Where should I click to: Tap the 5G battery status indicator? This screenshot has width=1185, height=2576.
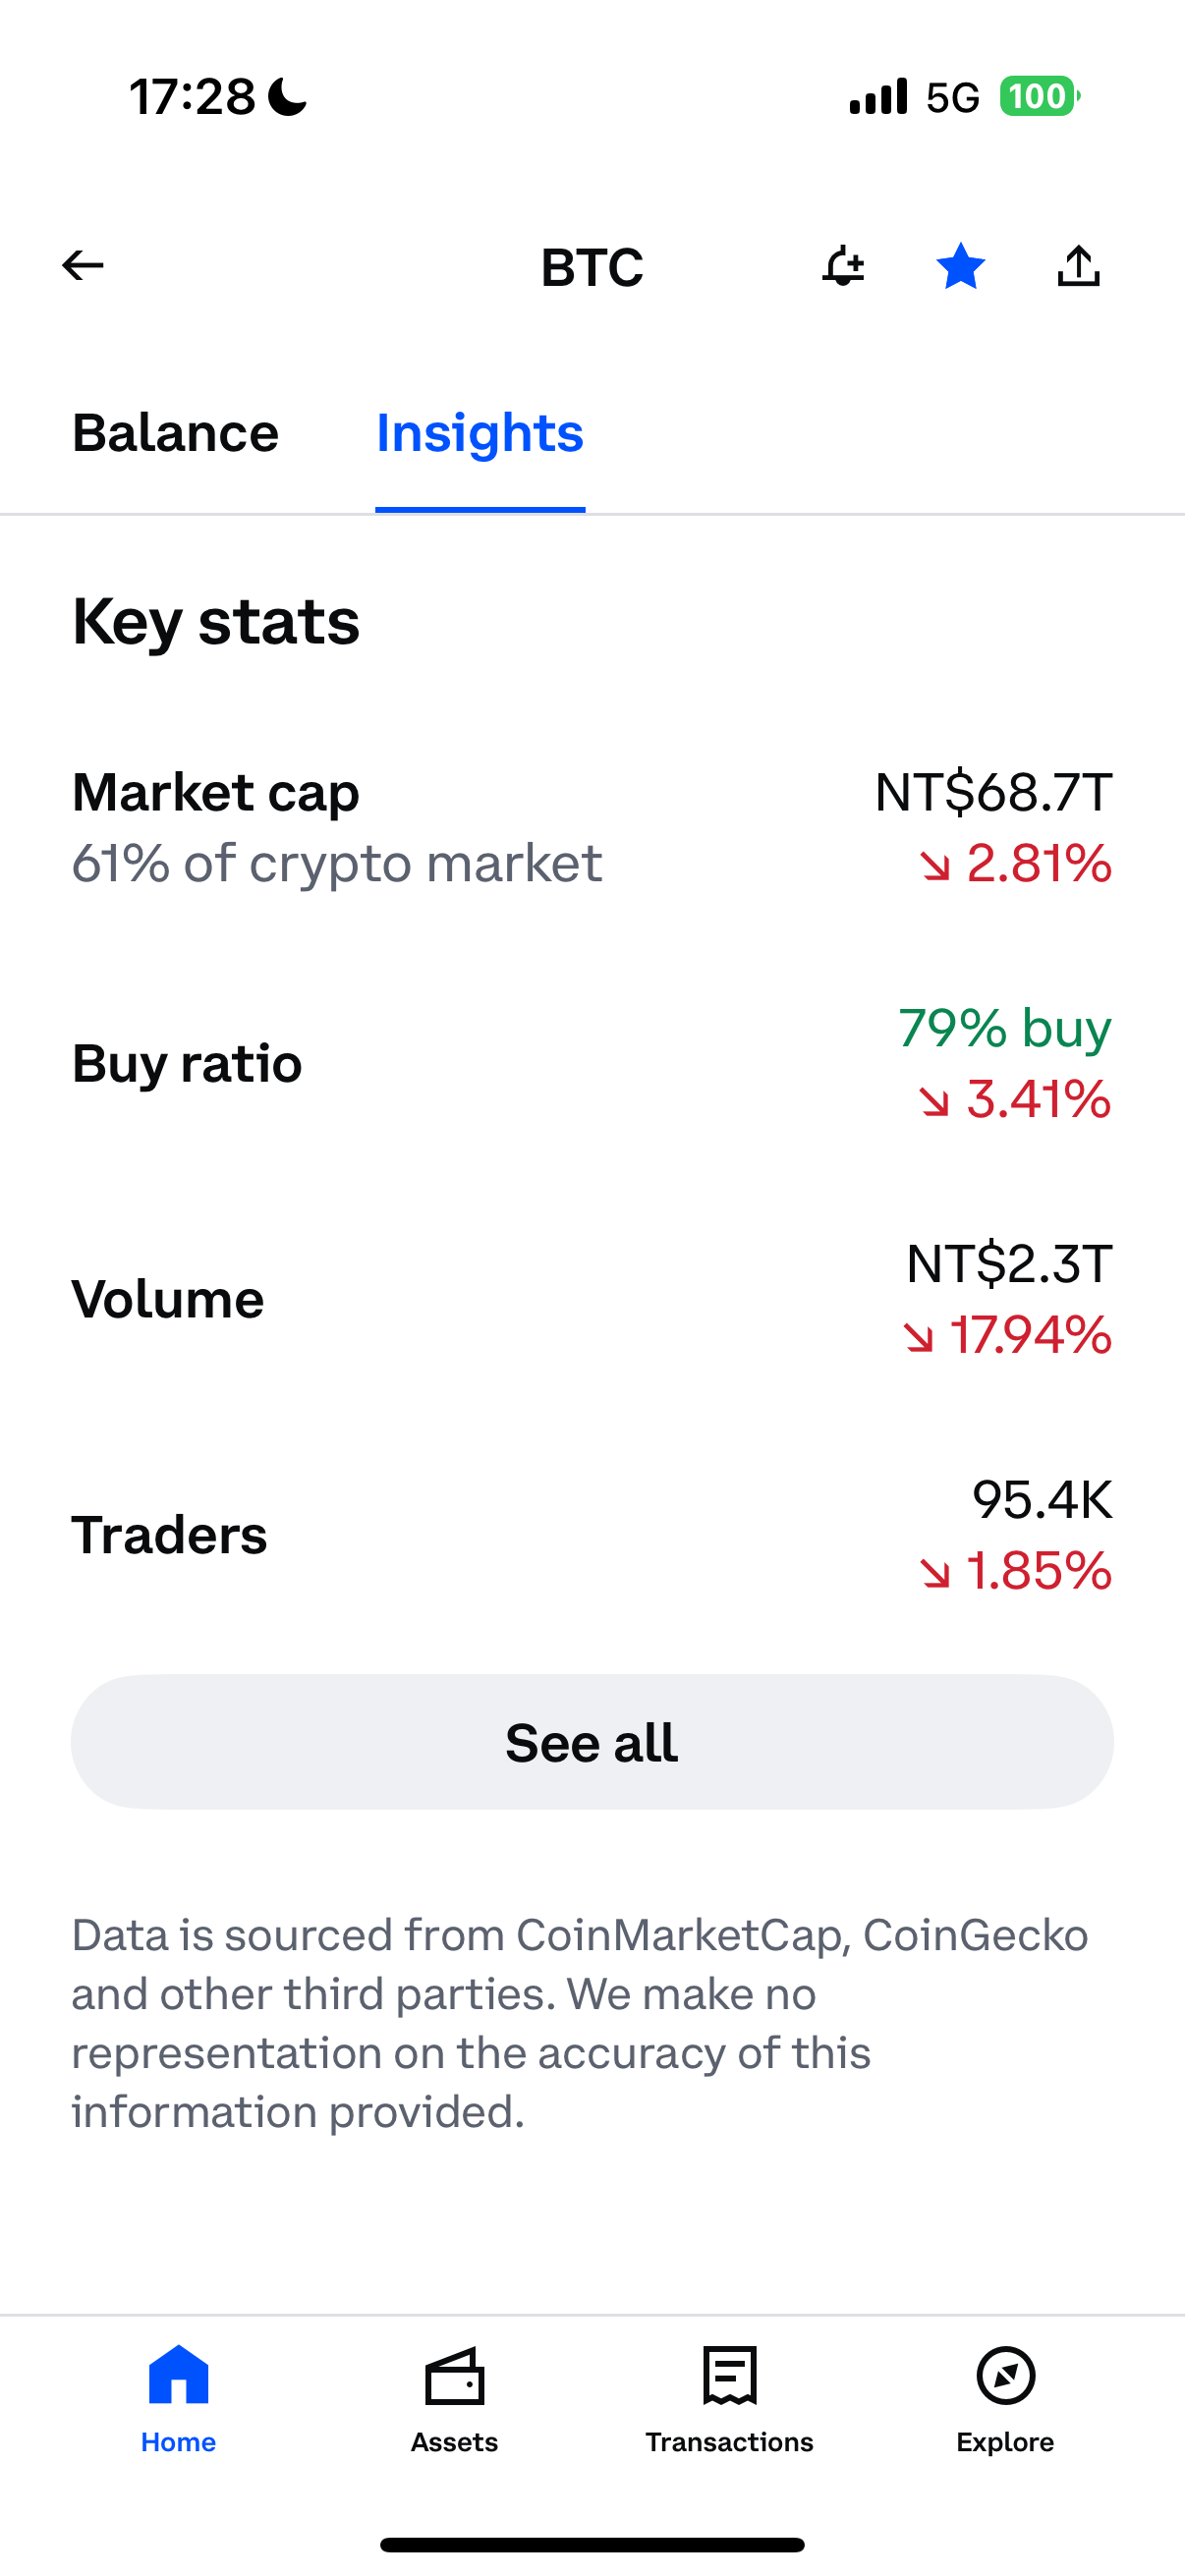(x=1039, y=97)
